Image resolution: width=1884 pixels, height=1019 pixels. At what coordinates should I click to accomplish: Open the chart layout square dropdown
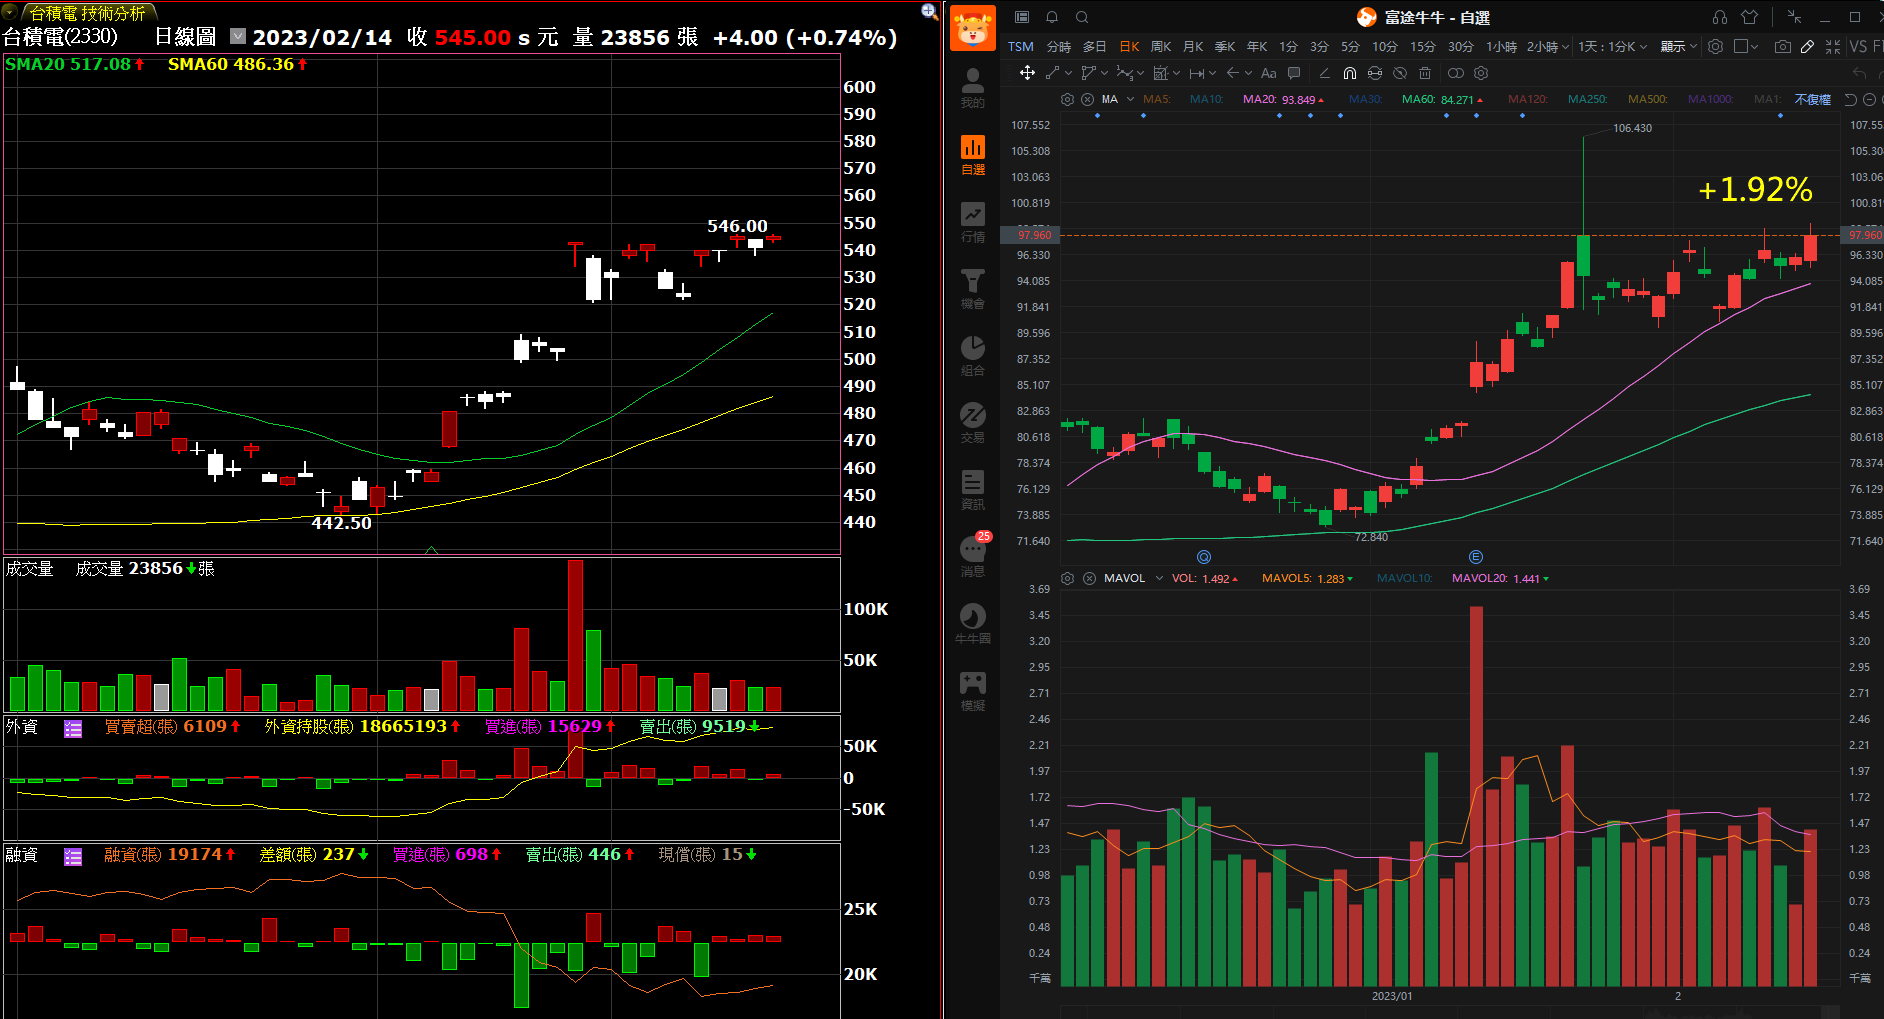(x=1746, y=46)
